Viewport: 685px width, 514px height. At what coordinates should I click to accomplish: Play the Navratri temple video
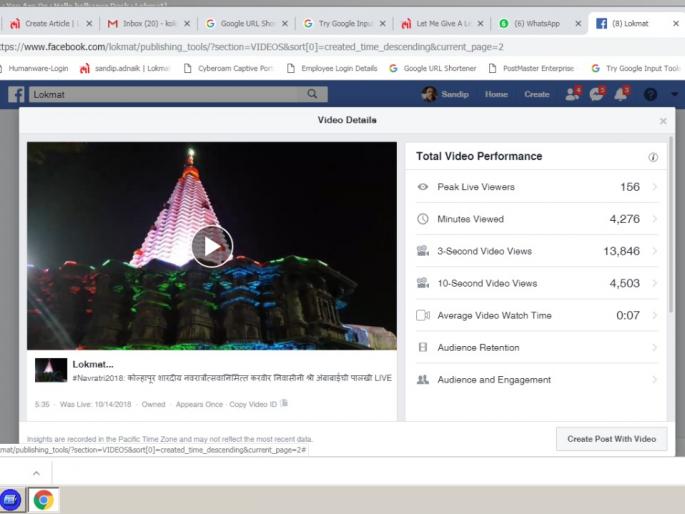coord(212,246)
